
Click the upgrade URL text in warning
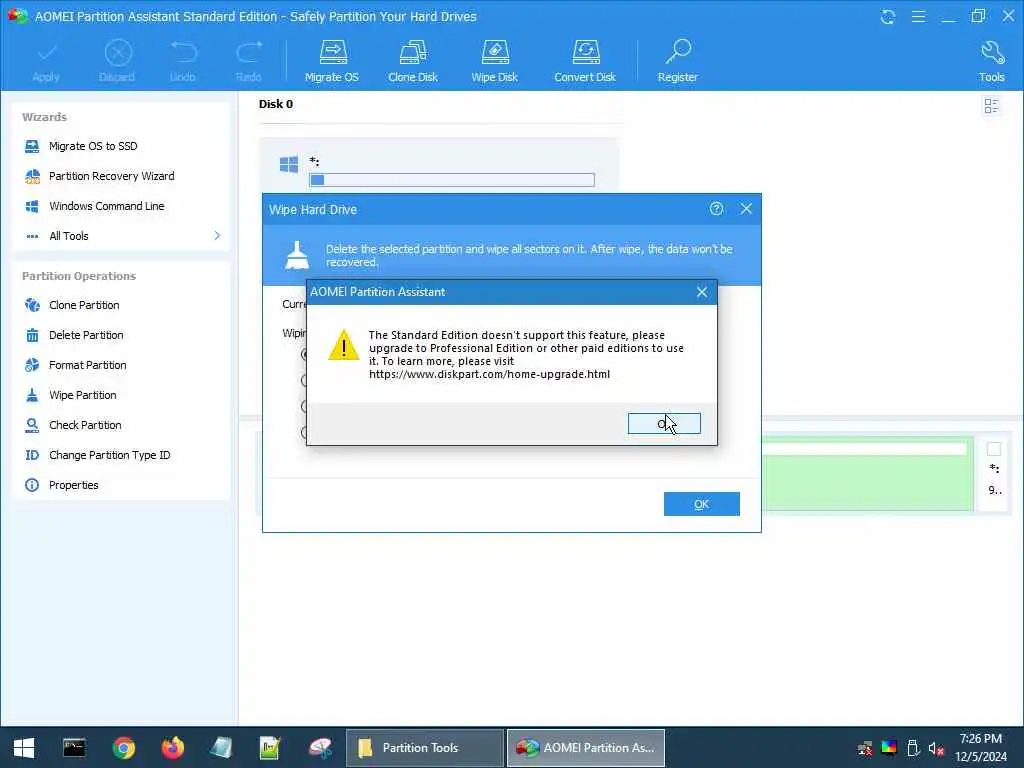click(489, 374)
